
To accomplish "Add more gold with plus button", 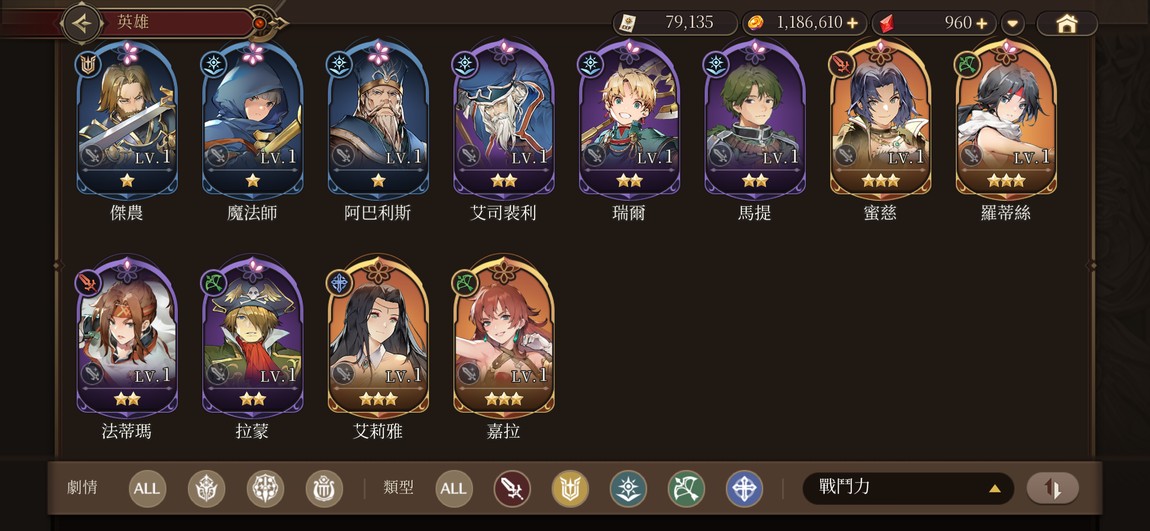I will 852,23.
